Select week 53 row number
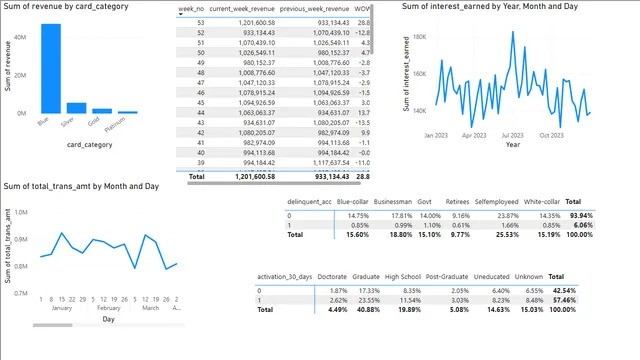 tap(200, 23)
